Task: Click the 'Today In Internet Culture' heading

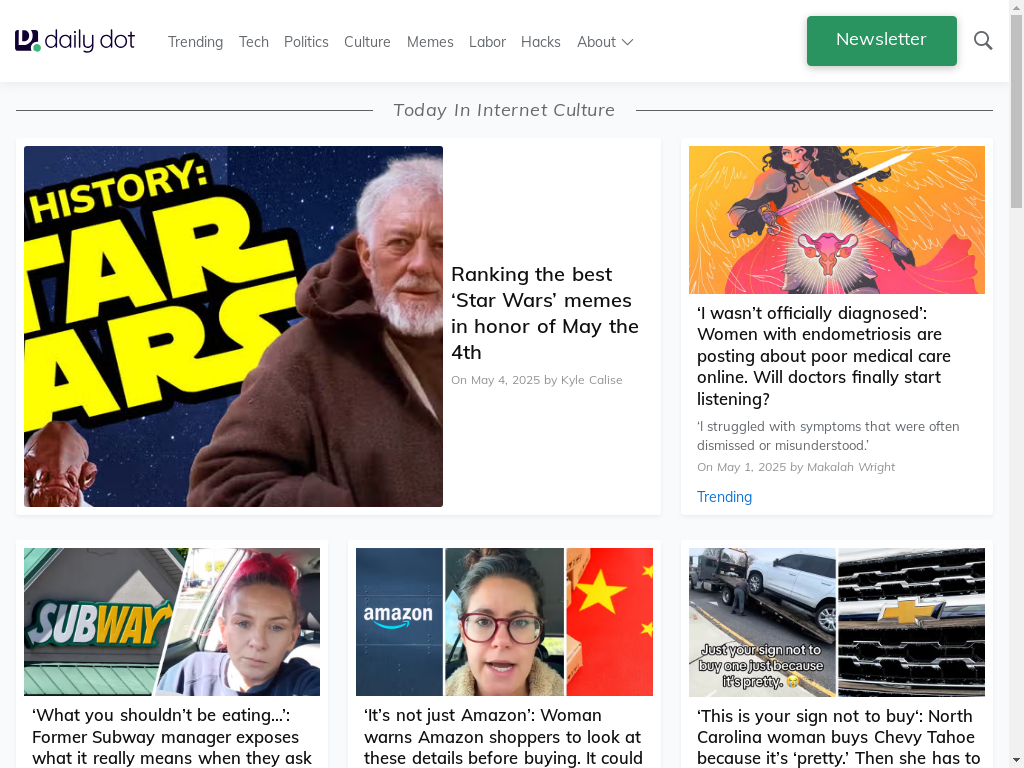Action: [x=504, y=110]
